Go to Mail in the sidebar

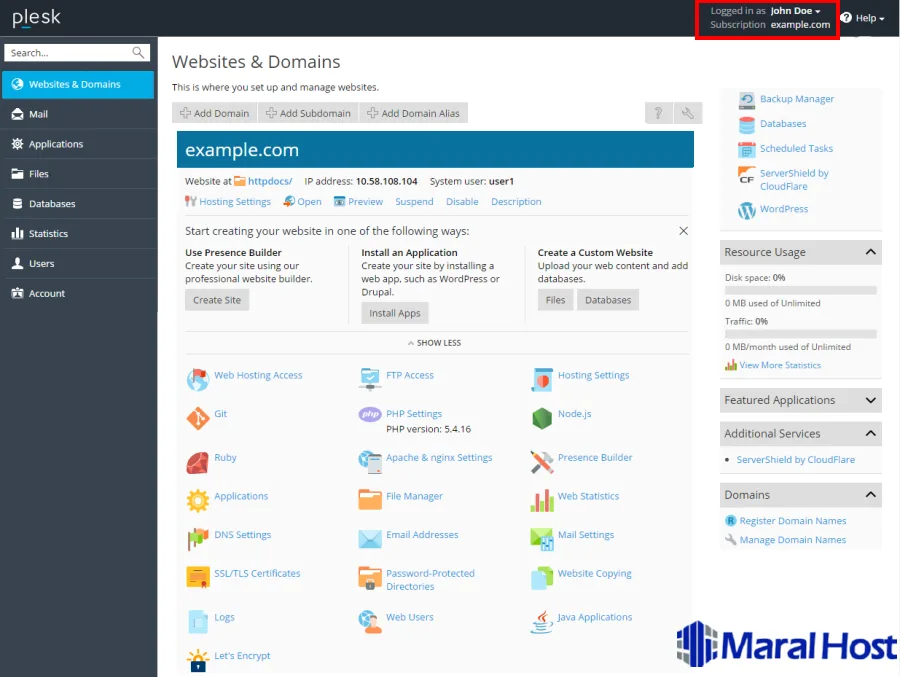coord(38,114)
